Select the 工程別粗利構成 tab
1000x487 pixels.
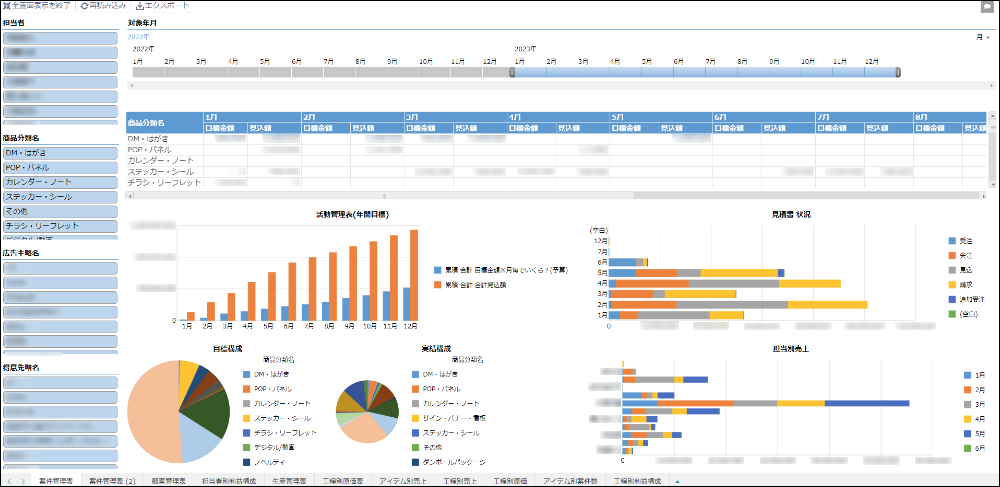tap(637, 481)
